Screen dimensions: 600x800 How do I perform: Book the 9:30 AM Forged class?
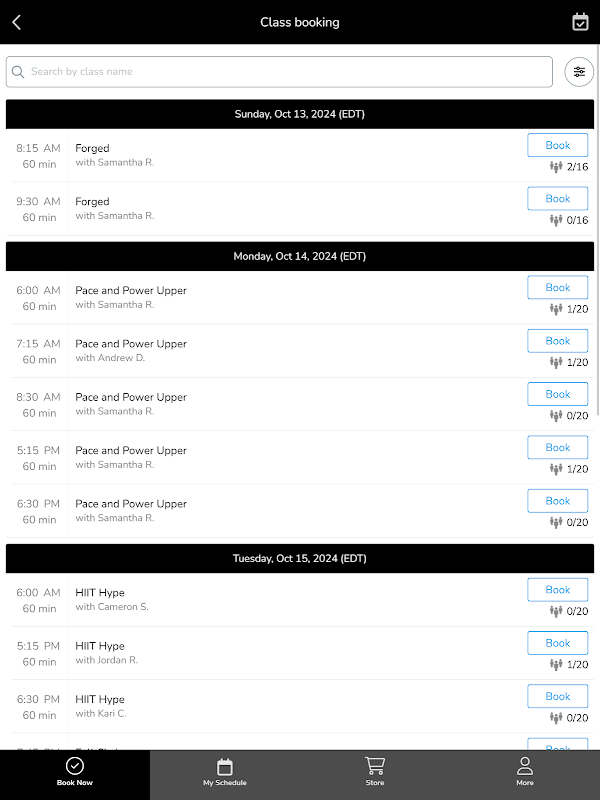[x=557, y=198]
